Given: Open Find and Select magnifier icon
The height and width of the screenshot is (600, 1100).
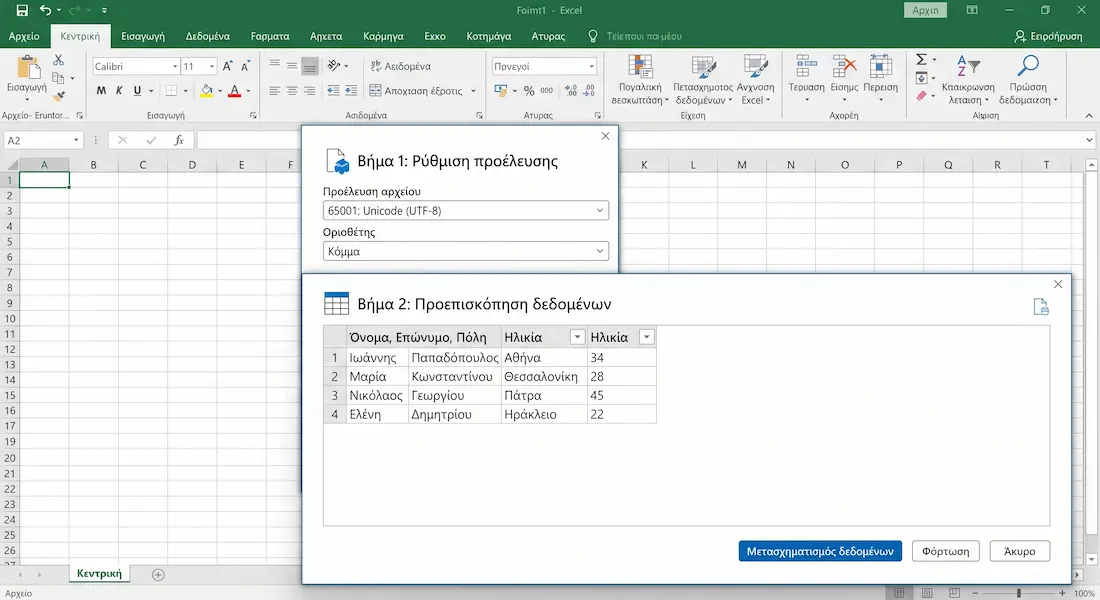Looking at the screenshot, I should 1028,66.
